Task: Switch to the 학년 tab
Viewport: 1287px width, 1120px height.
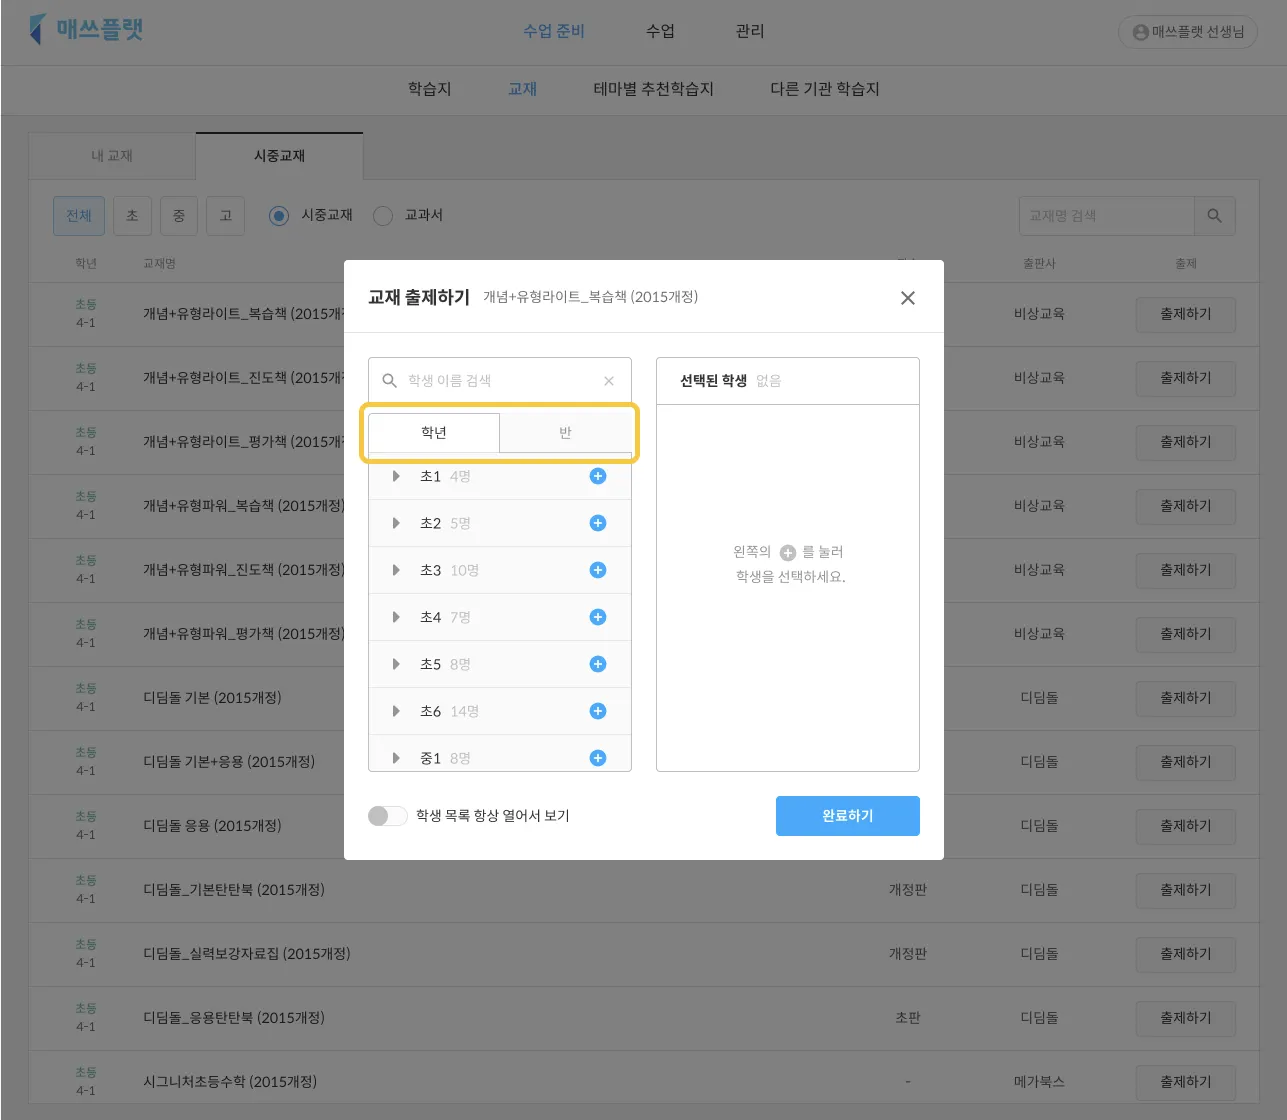Action: pyautogui.click(x=434, y=433)
